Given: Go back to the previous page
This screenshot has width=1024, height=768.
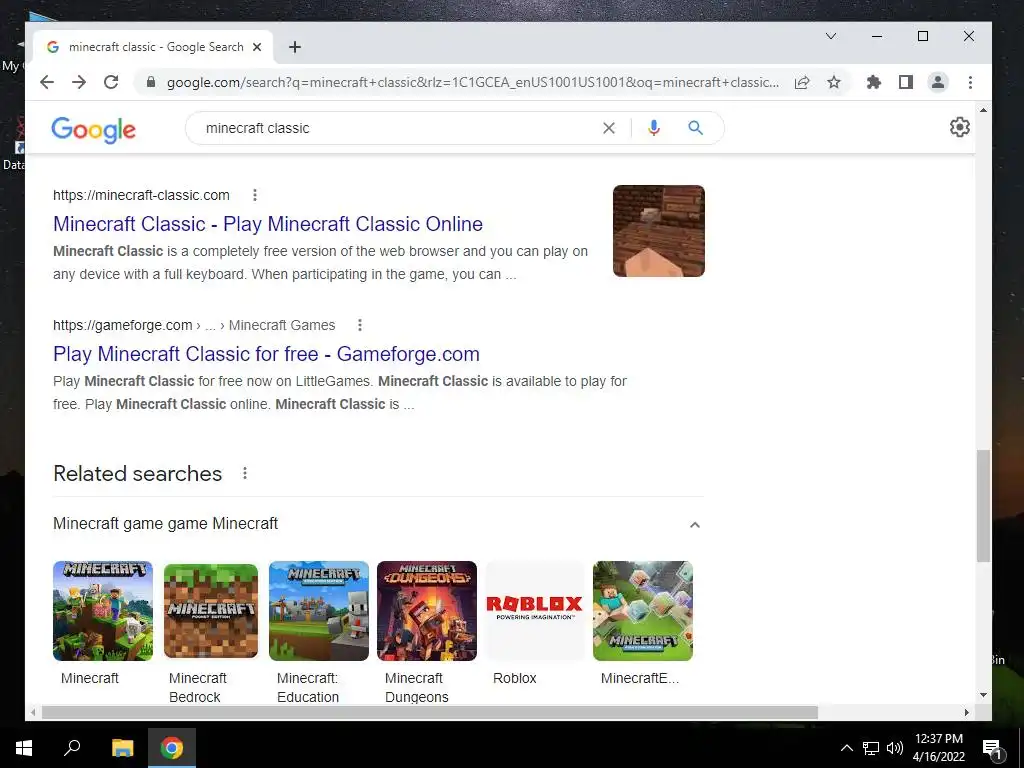Looking at the screenshot, I should (47, 82).
